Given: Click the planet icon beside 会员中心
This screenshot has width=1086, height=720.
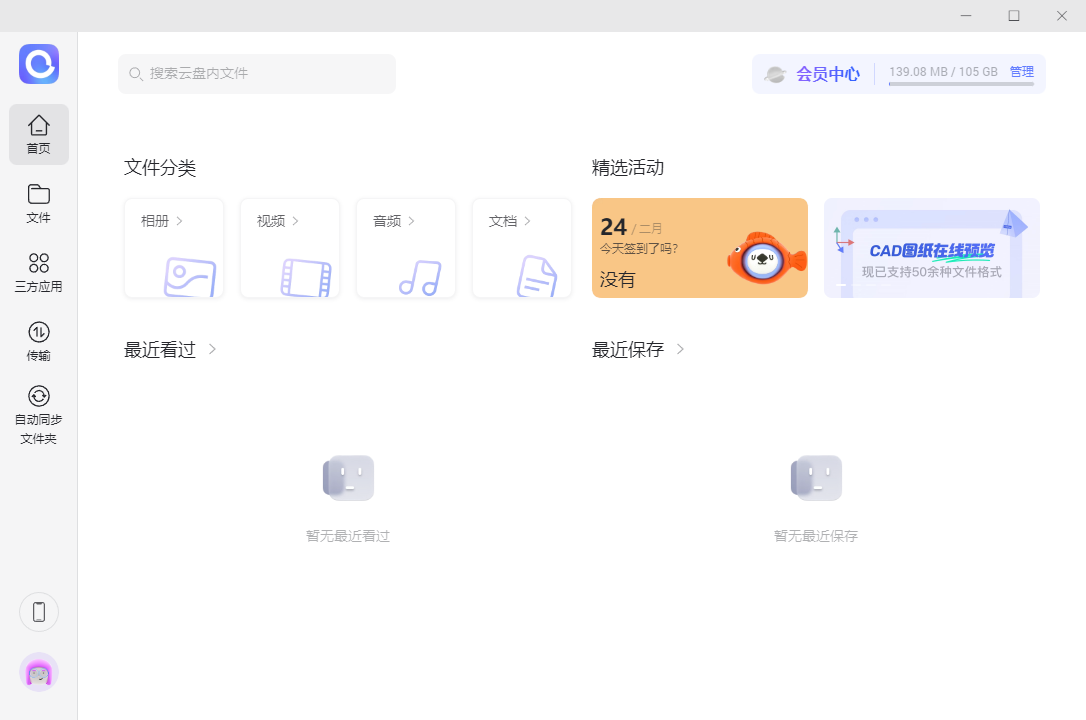Looking at the screenshot, I should [x=775, y=74].
